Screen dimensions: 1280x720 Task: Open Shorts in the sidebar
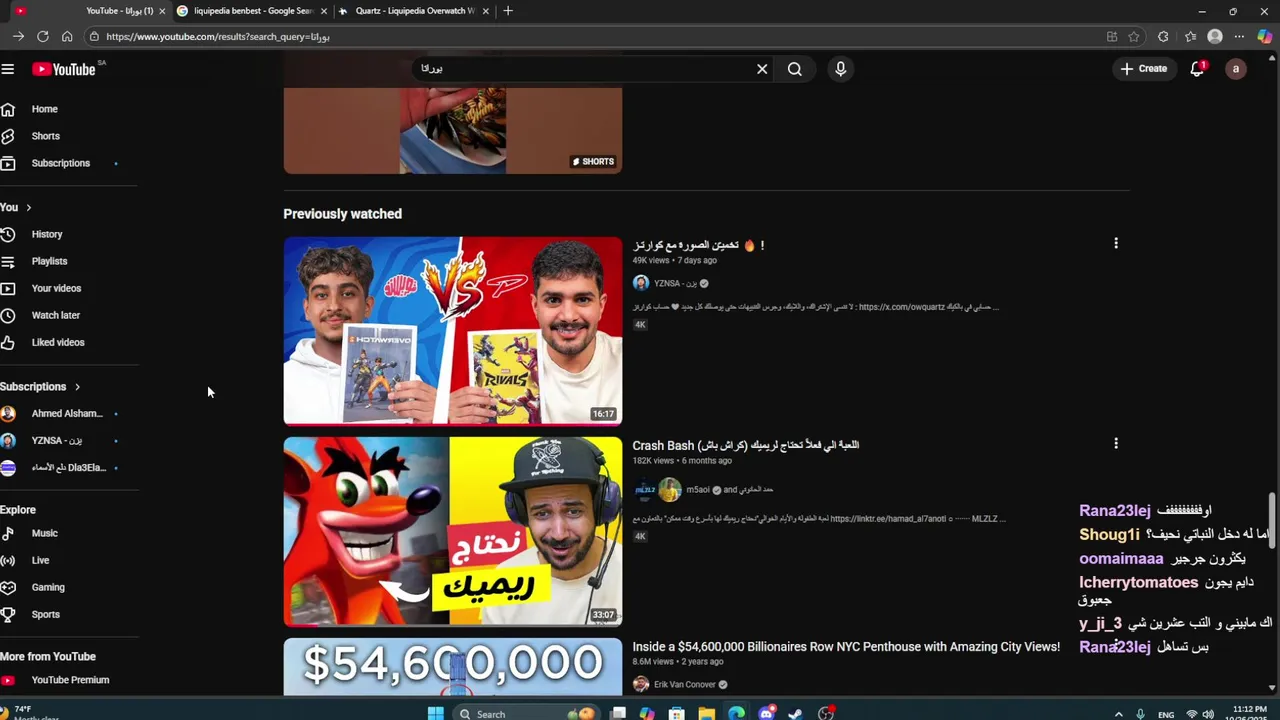click(45, 136)
